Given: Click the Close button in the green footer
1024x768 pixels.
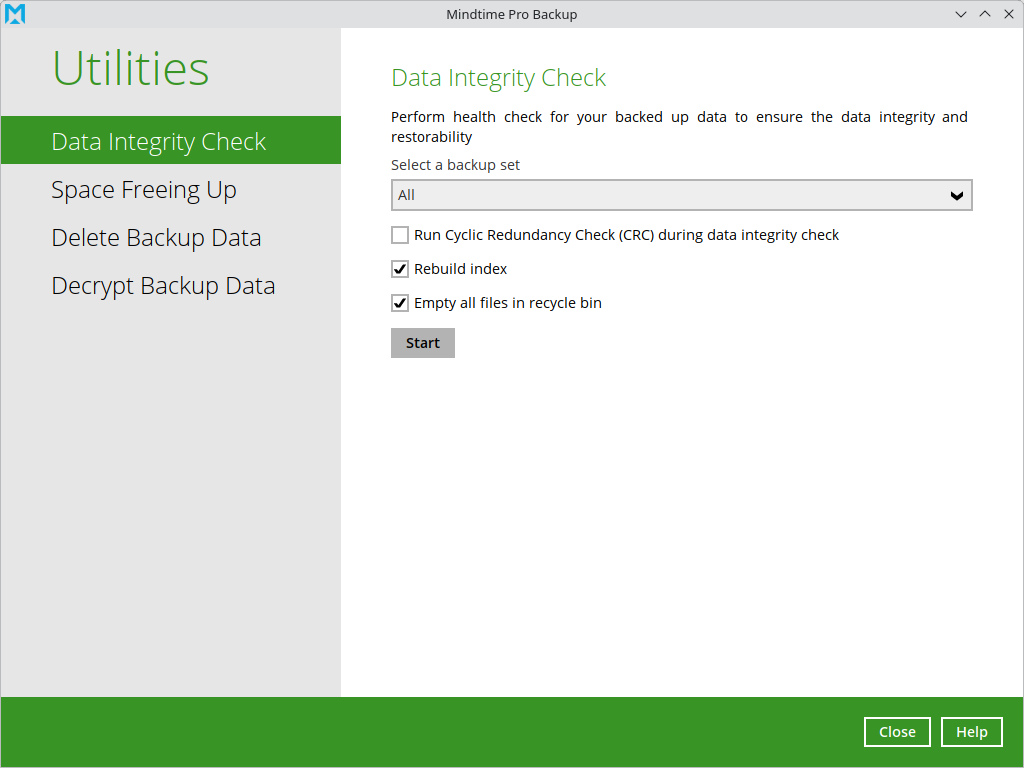Looking at the screenshot, I should tap(897, 732).
